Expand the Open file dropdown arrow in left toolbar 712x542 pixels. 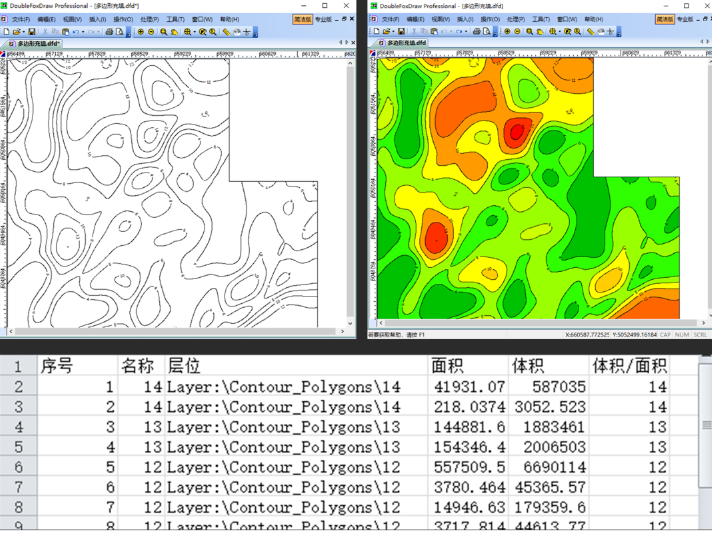coord(25,32)
